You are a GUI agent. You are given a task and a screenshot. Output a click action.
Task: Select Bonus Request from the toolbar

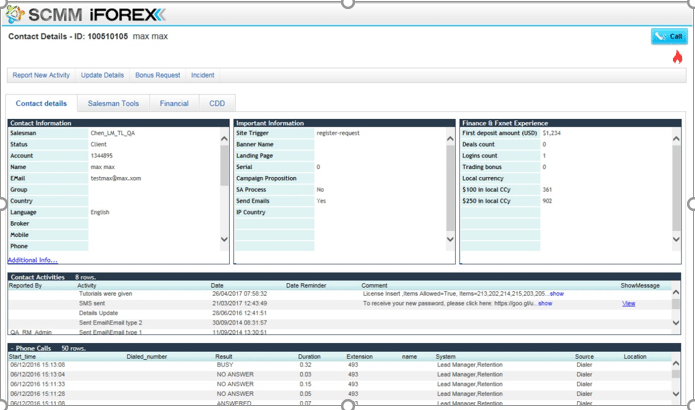(x=157, y=75)
